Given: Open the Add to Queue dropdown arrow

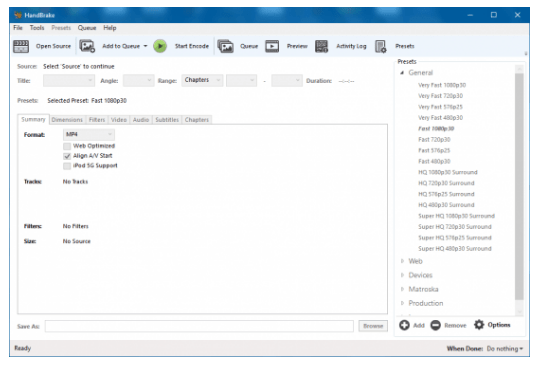Looking at the screenshot, I should click(x=145, y=46).
